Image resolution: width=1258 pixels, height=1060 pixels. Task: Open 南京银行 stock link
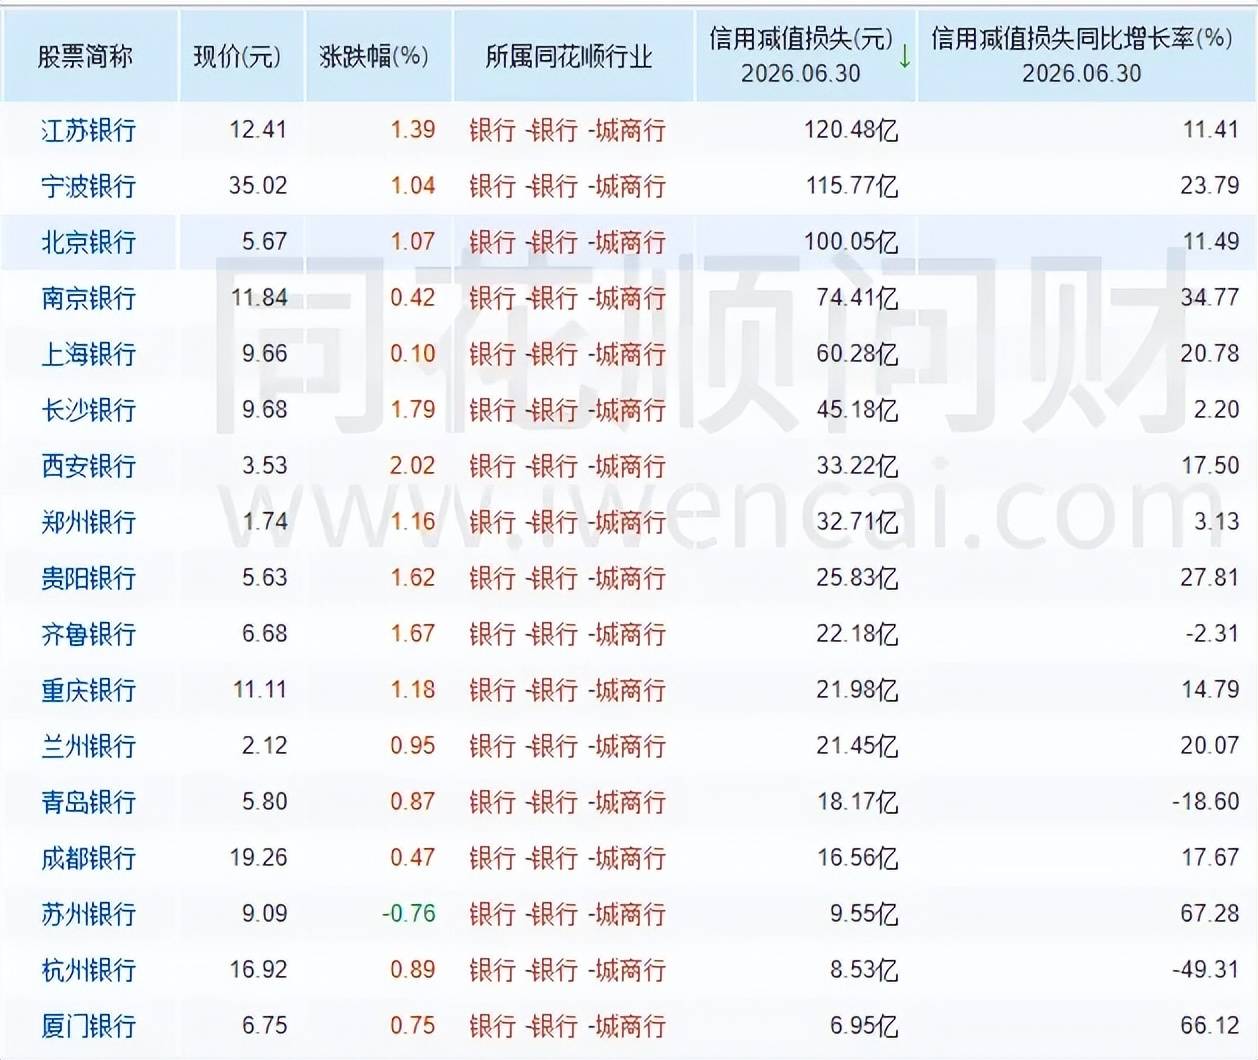point(88,298)
